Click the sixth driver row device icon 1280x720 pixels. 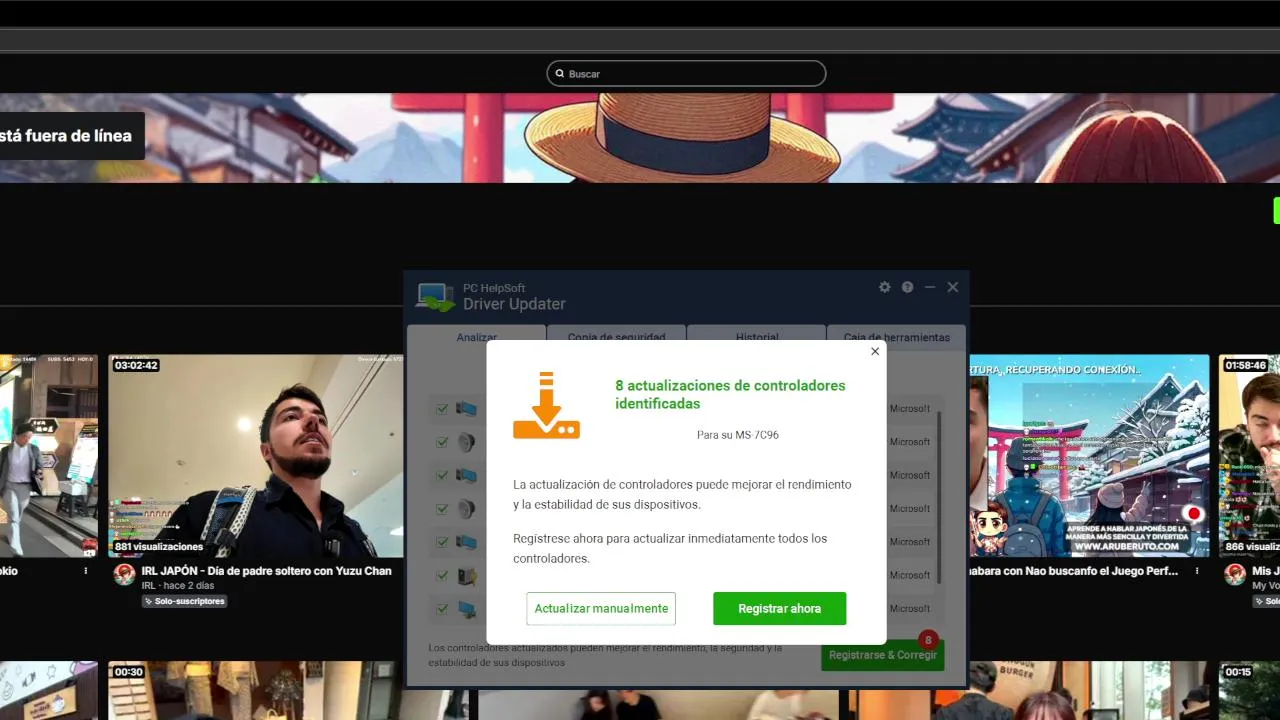[x=466, y=575]
